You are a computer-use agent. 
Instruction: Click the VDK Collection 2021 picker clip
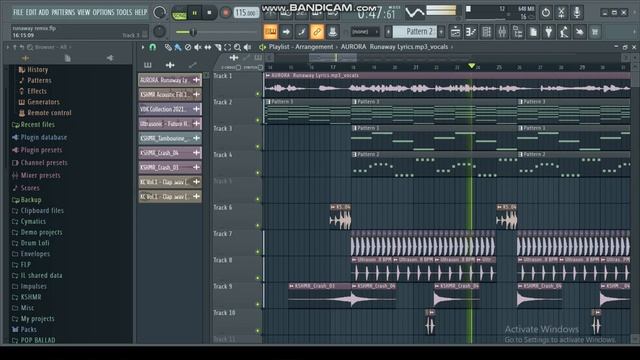[x=170, y=109]
